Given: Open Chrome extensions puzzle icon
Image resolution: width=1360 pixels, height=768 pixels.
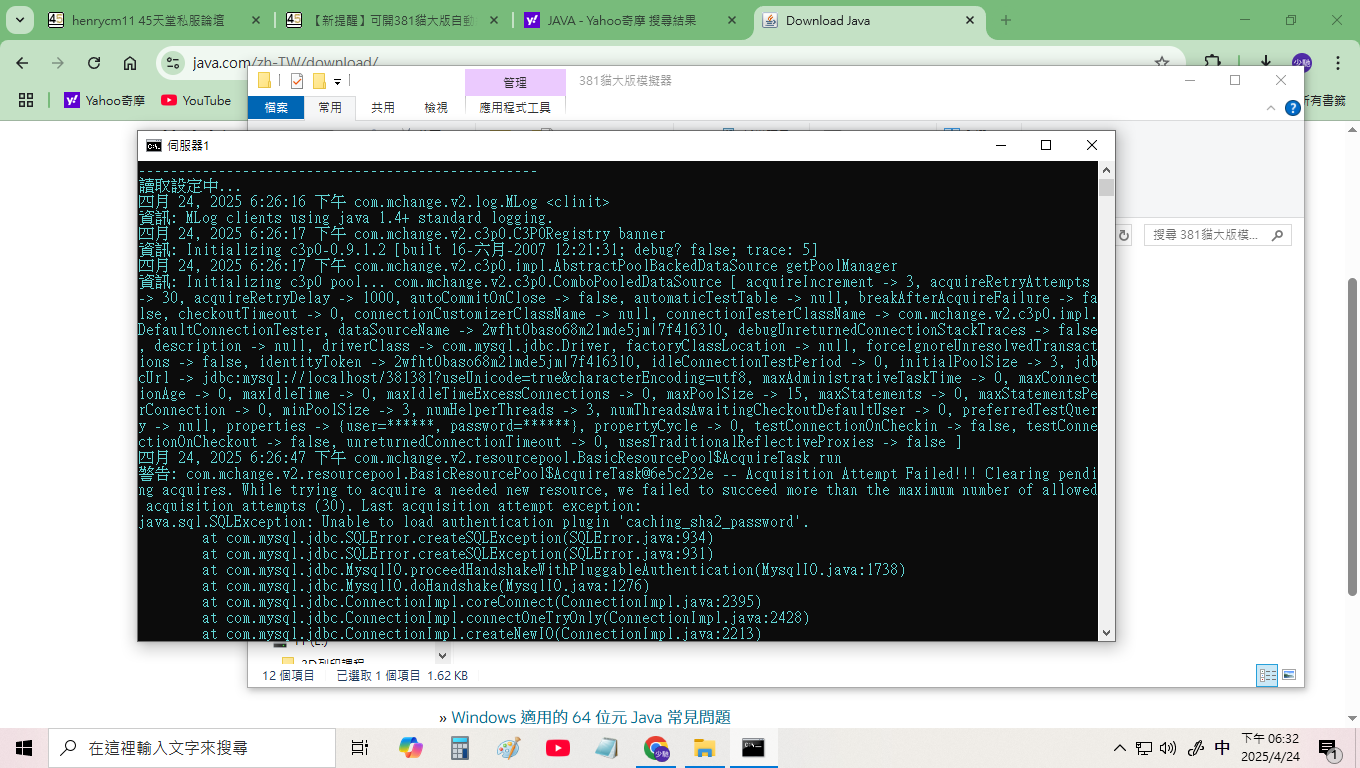Looking at the screenshot, I should (1214, 62).
